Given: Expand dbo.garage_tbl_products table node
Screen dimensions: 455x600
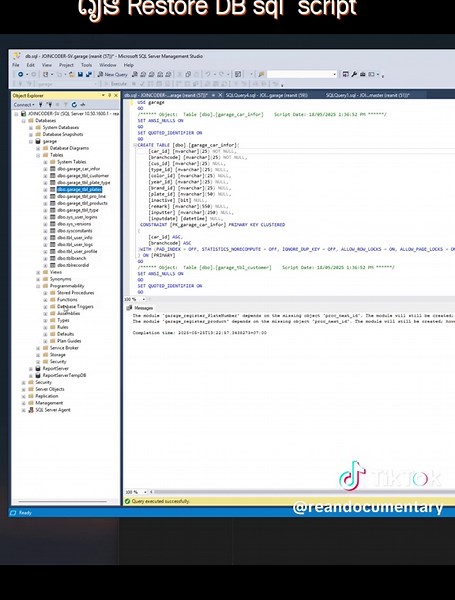Looking at the screenshot, I should 45,203.
